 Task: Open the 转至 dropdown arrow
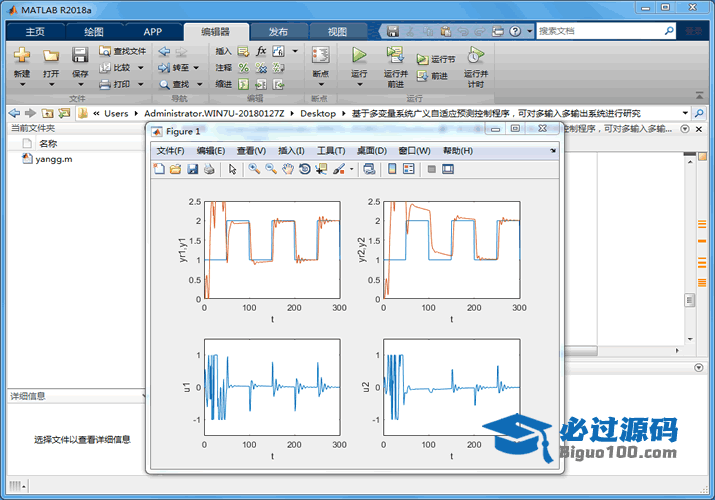coord(196,68)
